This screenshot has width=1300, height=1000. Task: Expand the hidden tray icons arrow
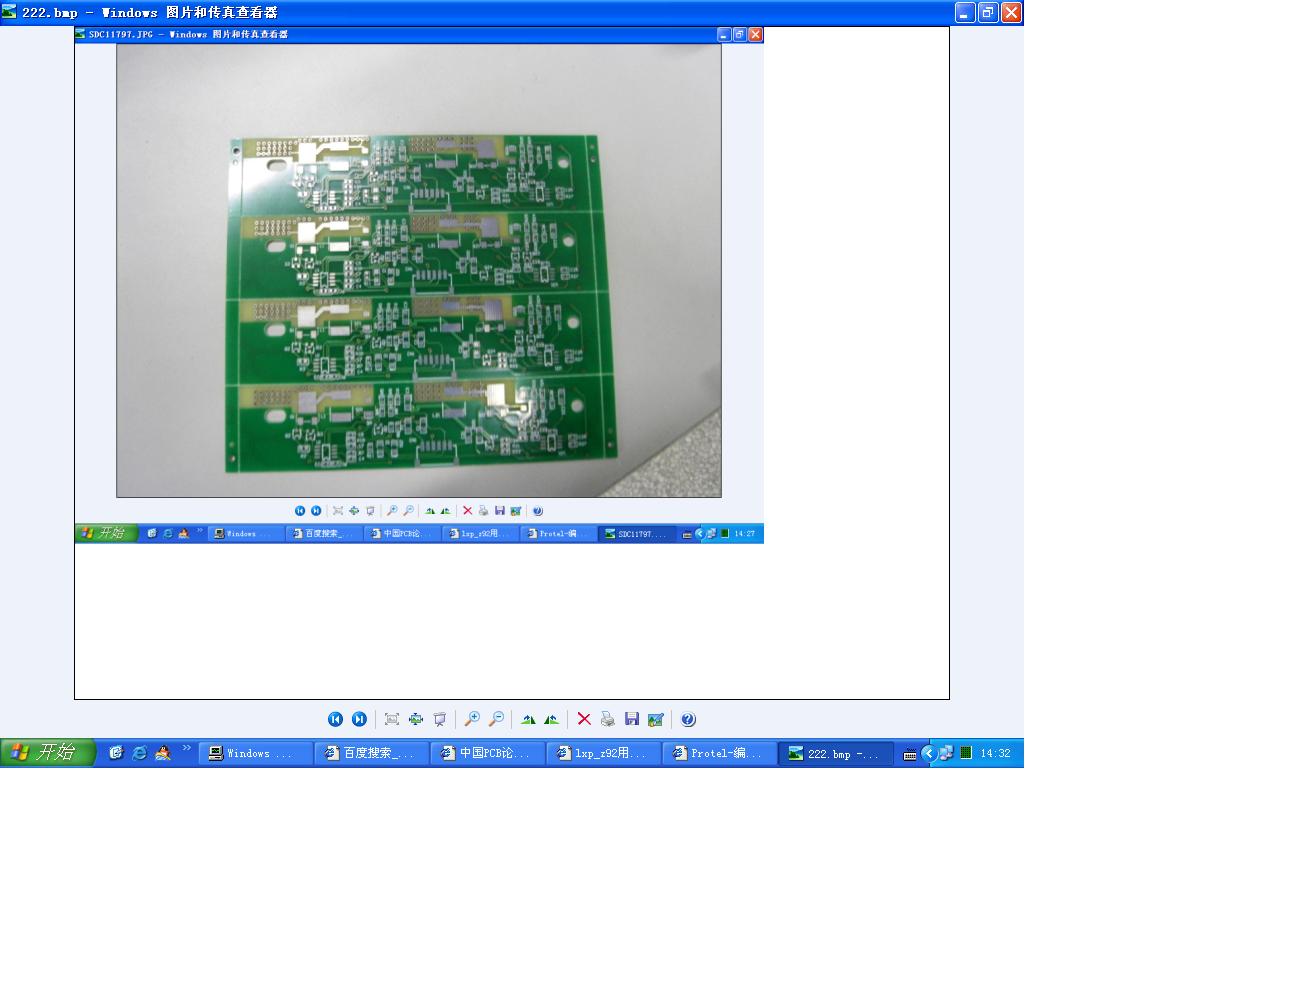coord(929,753)
